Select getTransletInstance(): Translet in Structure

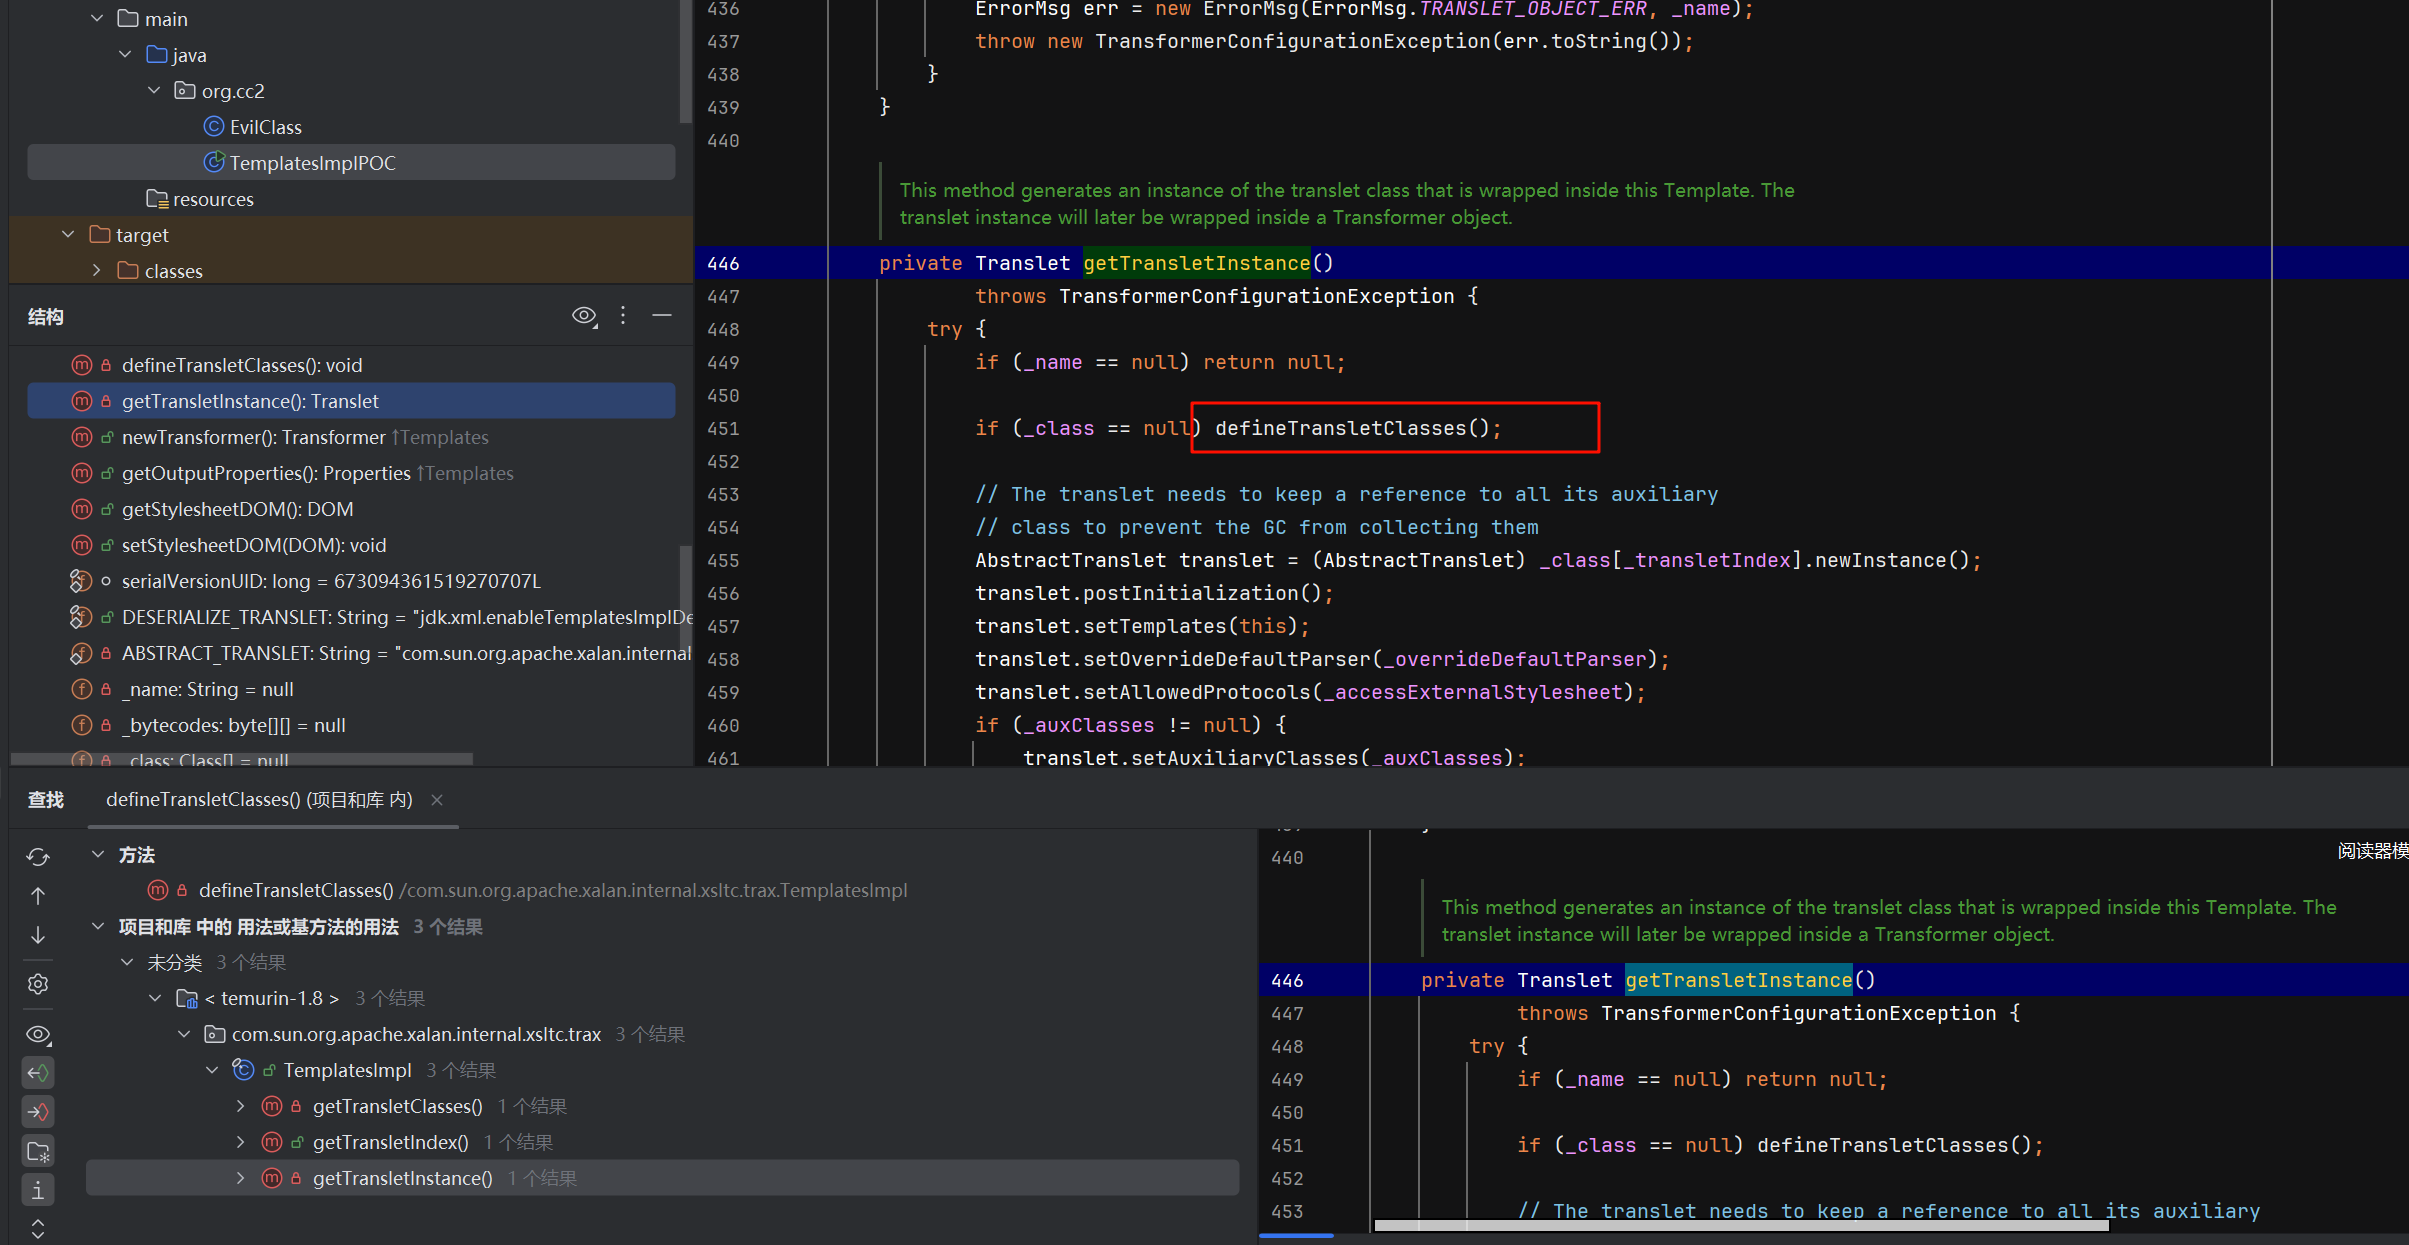pos(351,401)
